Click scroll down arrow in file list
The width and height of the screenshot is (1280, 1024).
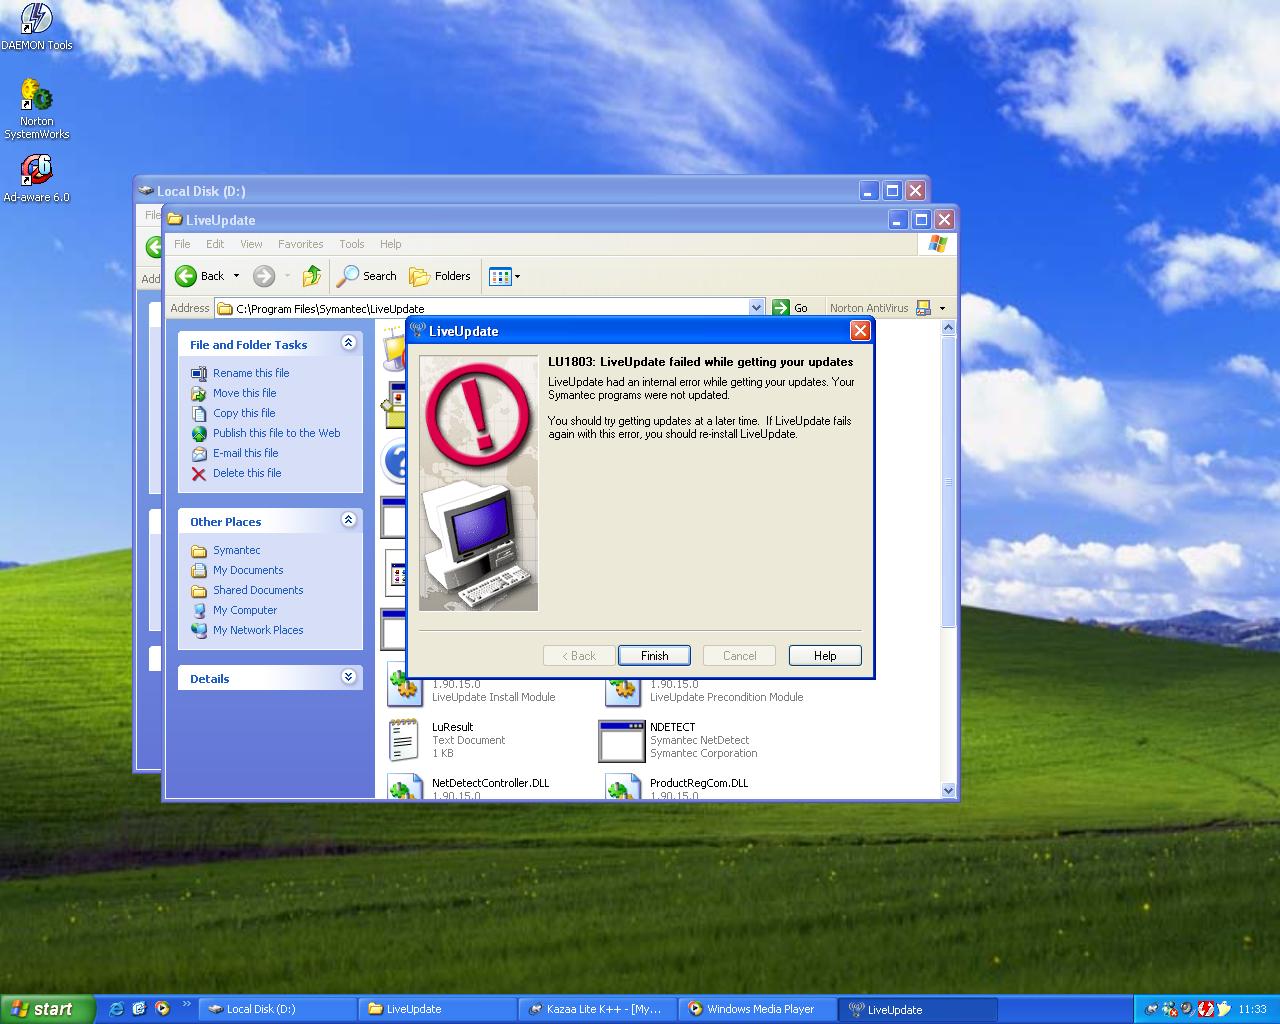pyautogui.click(x=948, y=790)
